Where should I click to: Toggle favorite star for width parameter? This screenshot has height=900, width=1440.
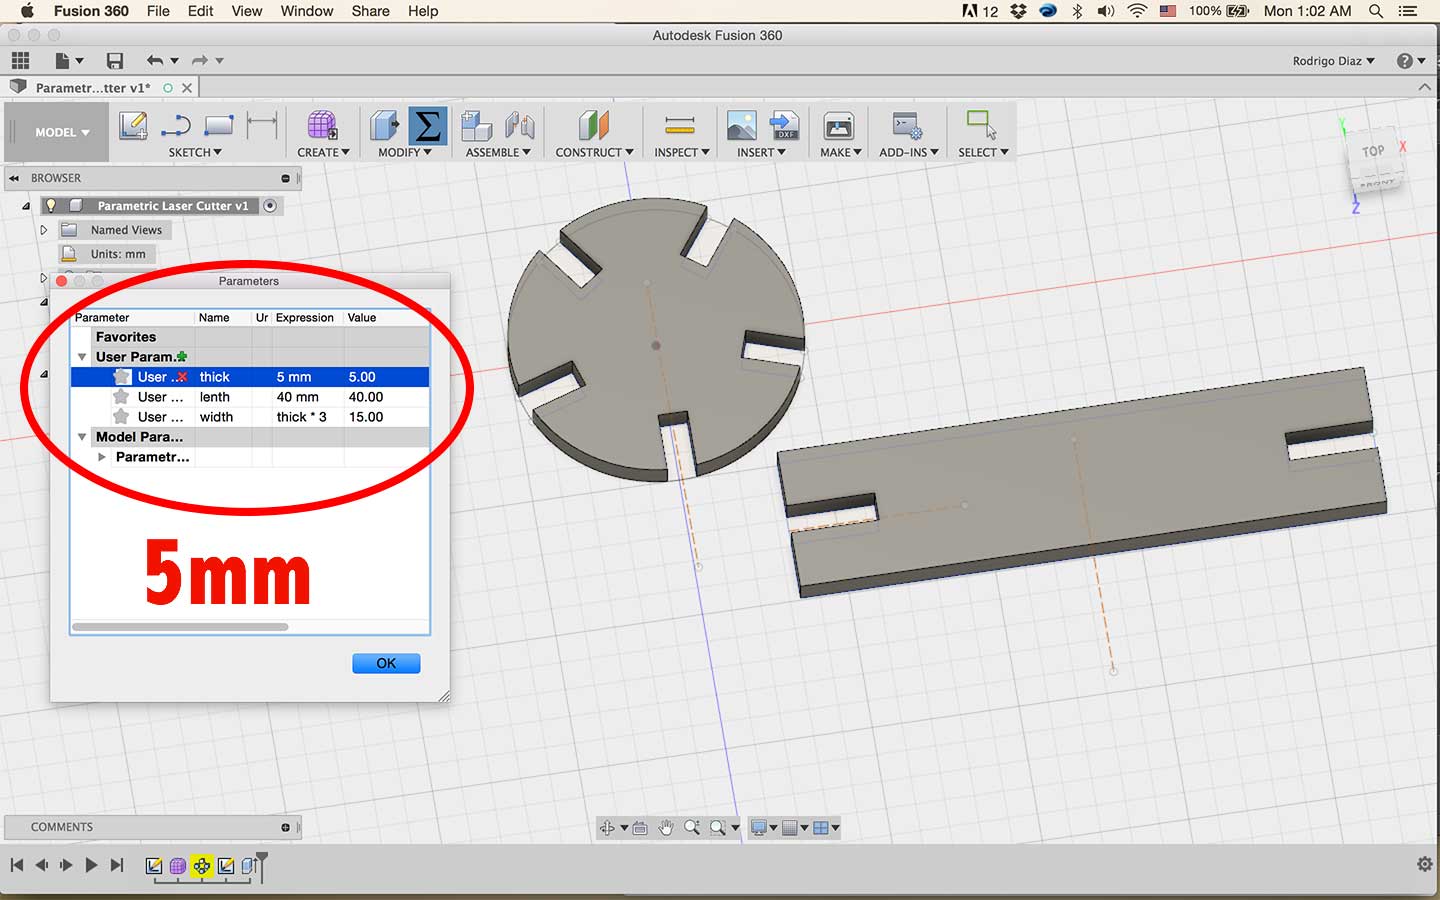pos(122,417)
